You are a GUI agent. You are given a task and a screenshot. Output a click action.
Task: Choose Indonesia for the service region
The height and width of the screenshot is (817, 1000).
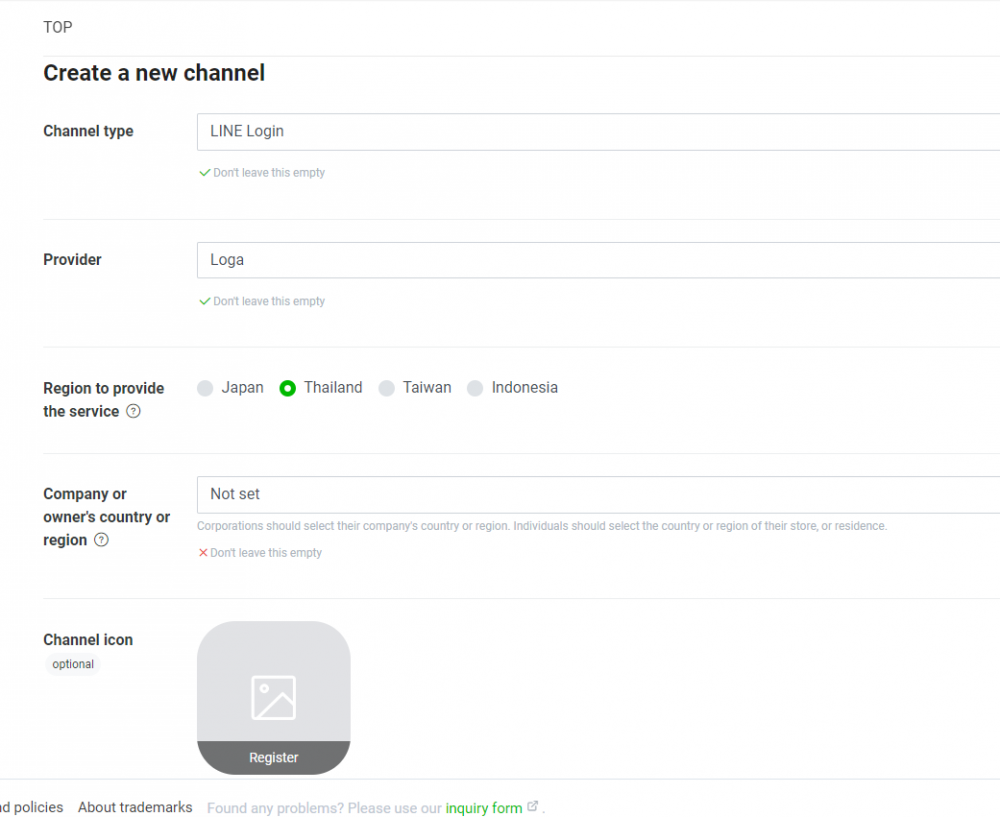(x=475, y=388)
